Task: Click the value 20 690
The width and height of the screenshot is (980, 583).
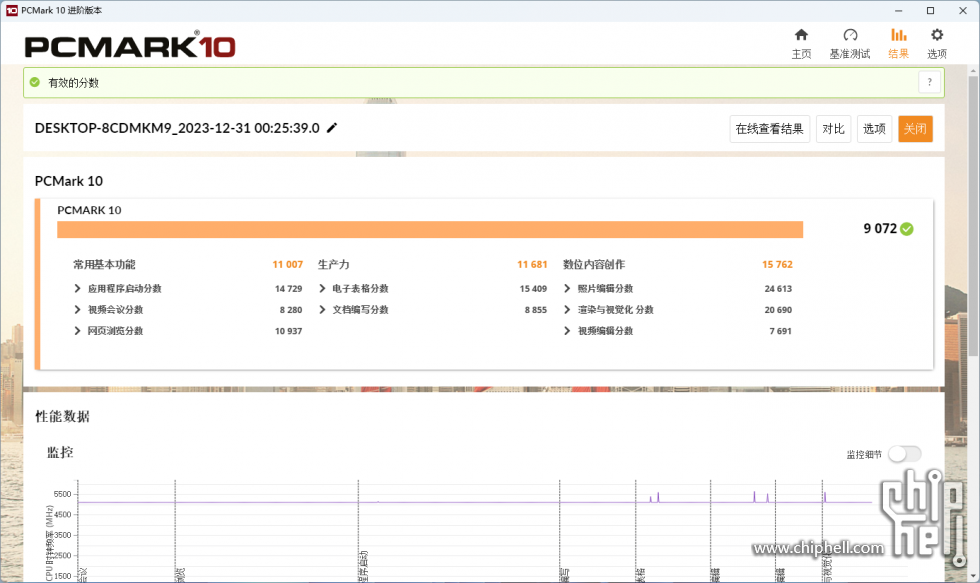Action: [x=778, y=310]
